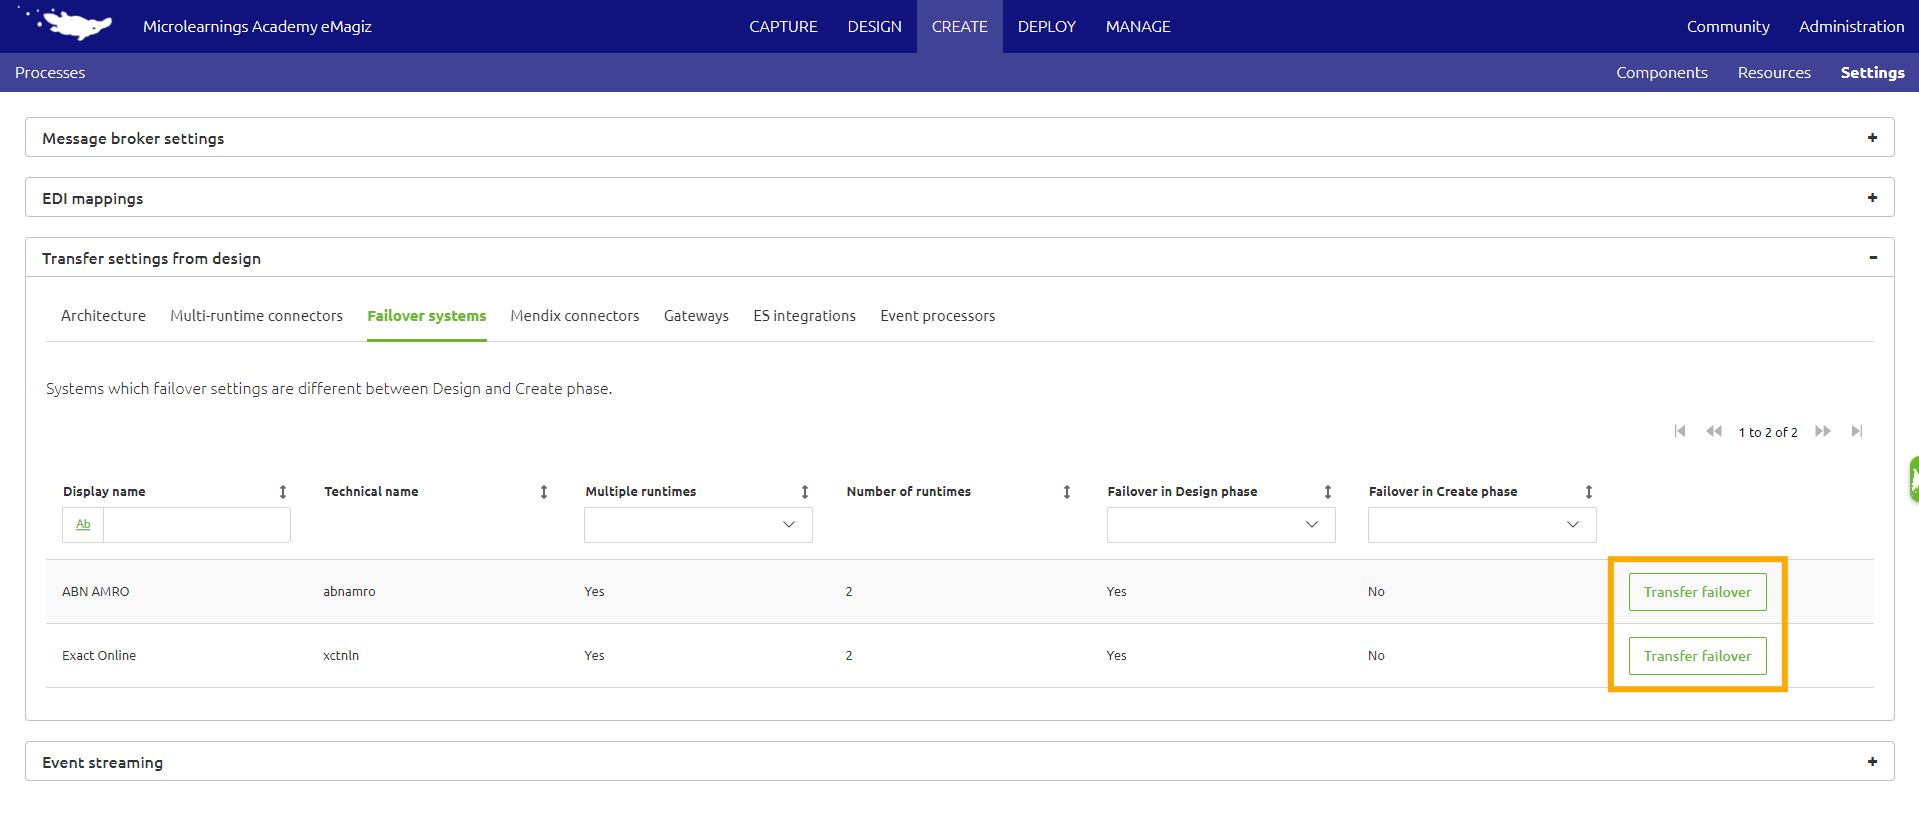Open Failover in Design phase filter dropdown

[x=1221, y=525]
